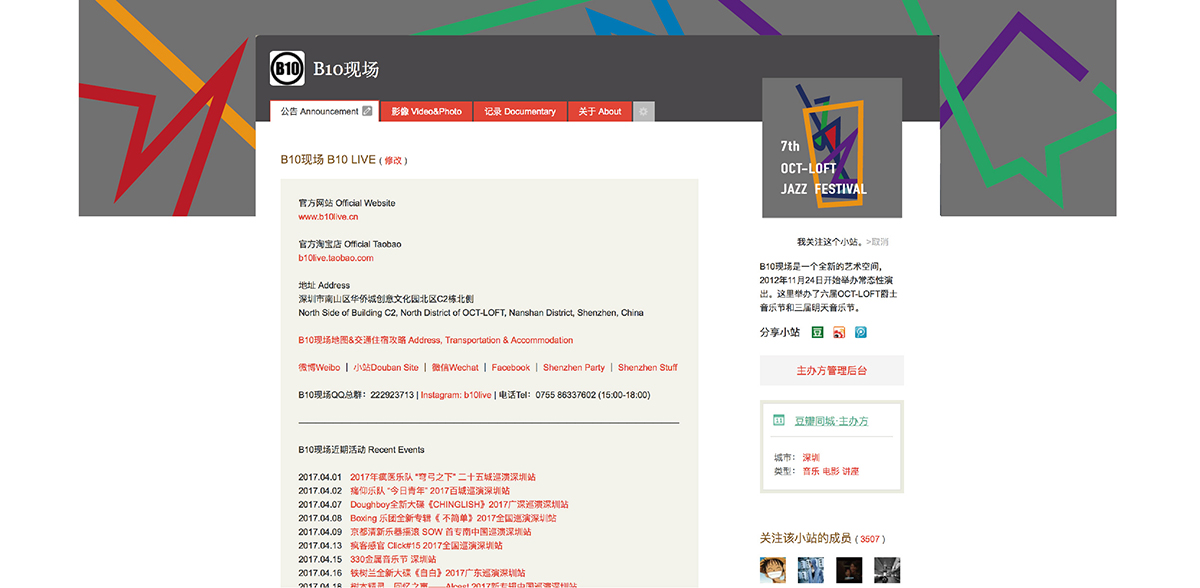Click the 取消 unfollow link
1200x588 pixels.
coord(879,242)
